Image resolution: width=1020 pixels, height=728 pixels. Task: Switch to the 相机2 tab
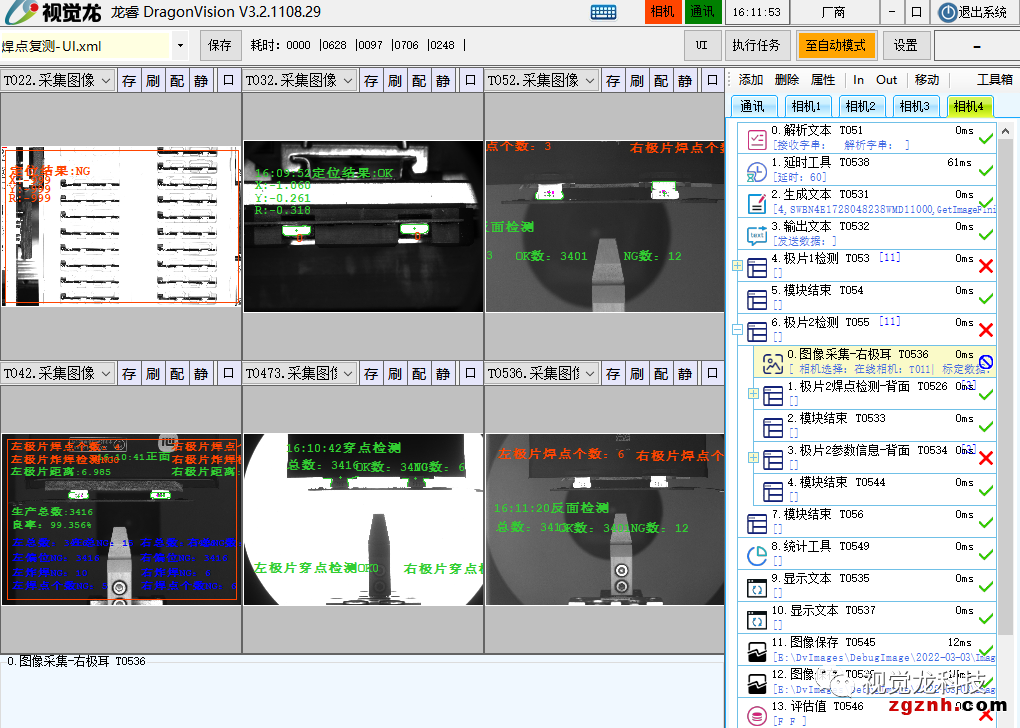859,106
